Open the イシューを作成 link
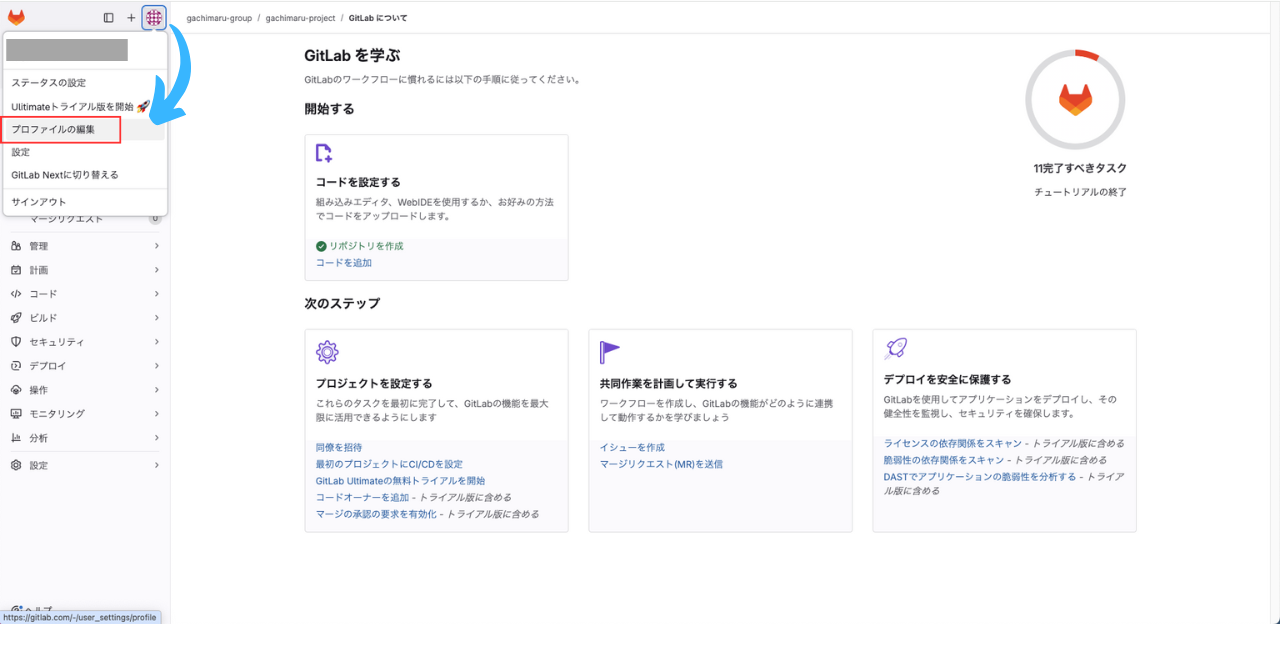The height and width of the screenshot is (670, 1280). point(632,448)
